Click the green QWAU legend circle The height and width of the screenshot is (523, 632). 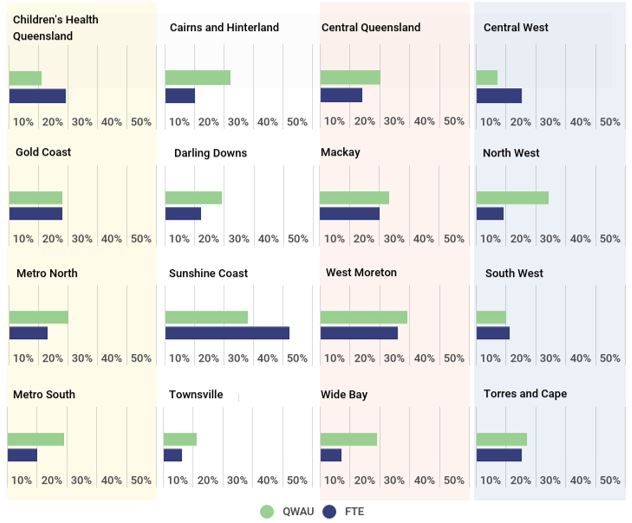point(267,511)
